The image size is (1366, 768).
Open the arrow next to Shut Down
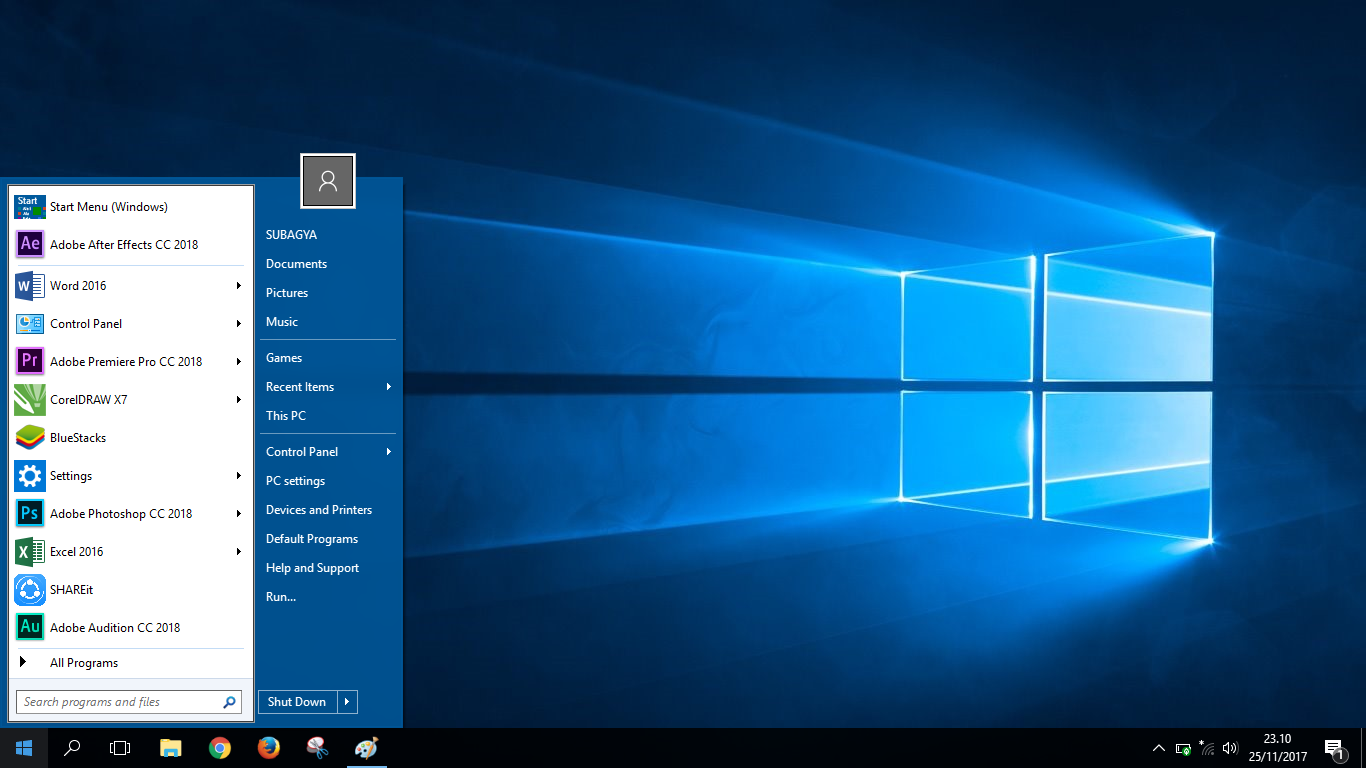[x=347, y=702]
